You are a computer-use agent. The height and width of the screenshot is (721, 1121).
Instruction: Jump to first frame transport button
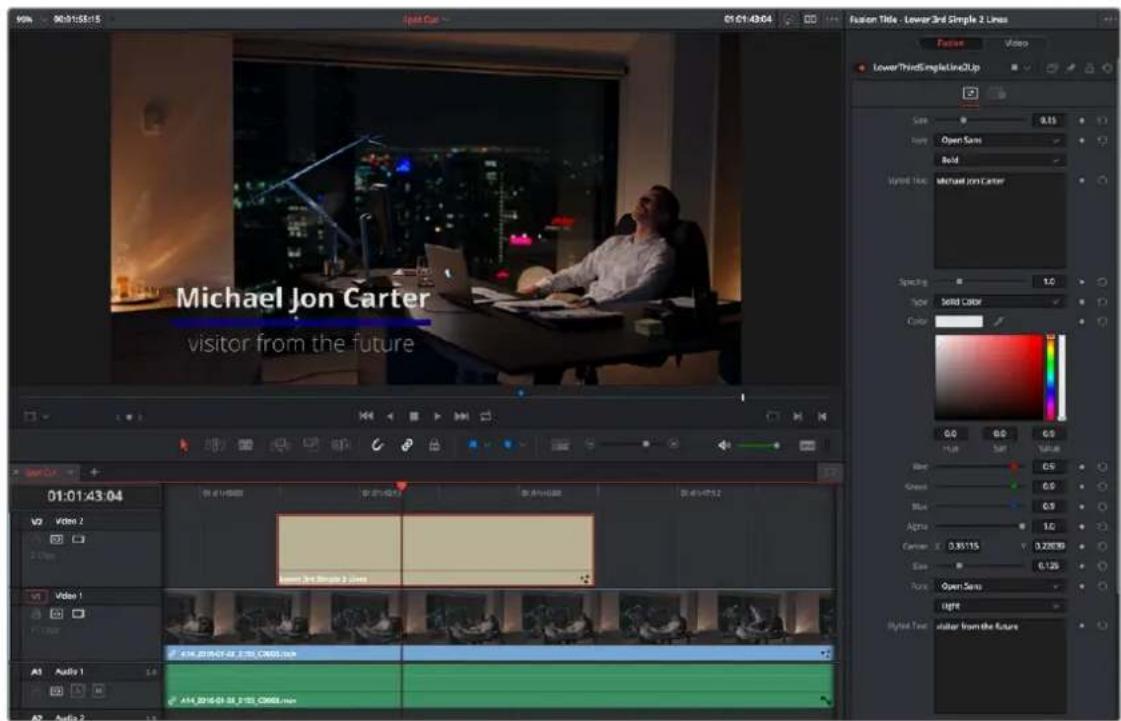coord(366,416)
